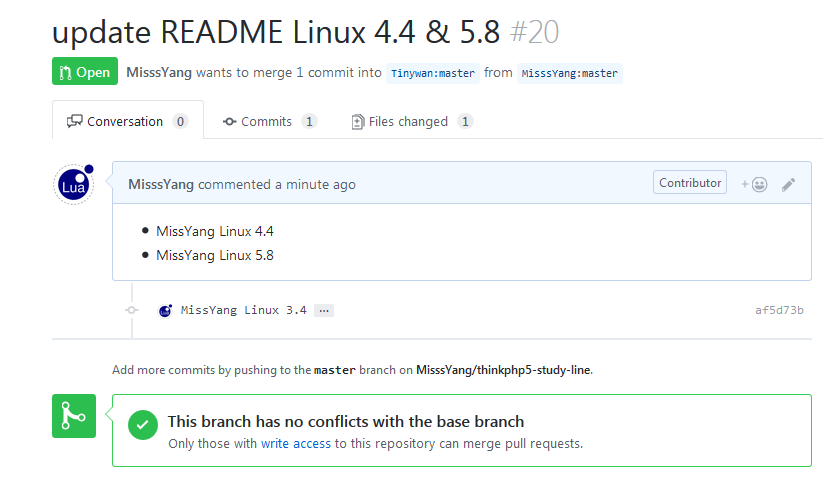Open MisssYang/thinkphp5-study-line repository link
Viewport: 823px width, 477px height.
(503, 370)
